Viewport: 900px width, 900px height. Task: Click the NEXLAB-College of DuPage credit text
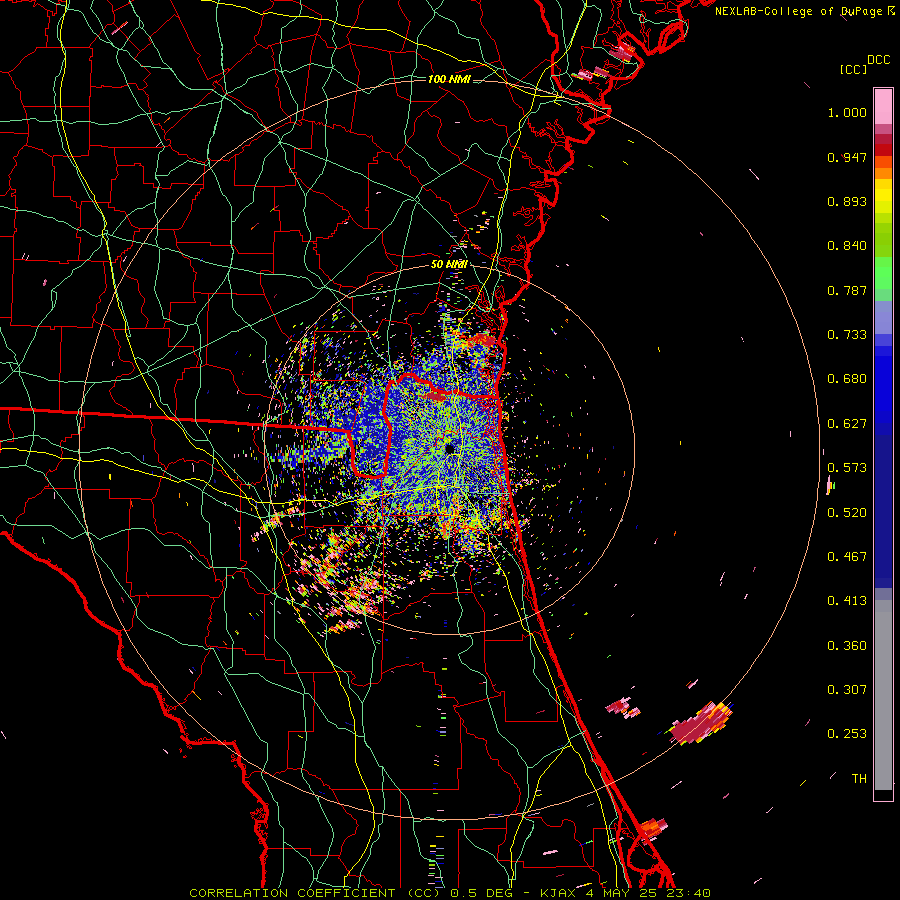coord(798,11)
